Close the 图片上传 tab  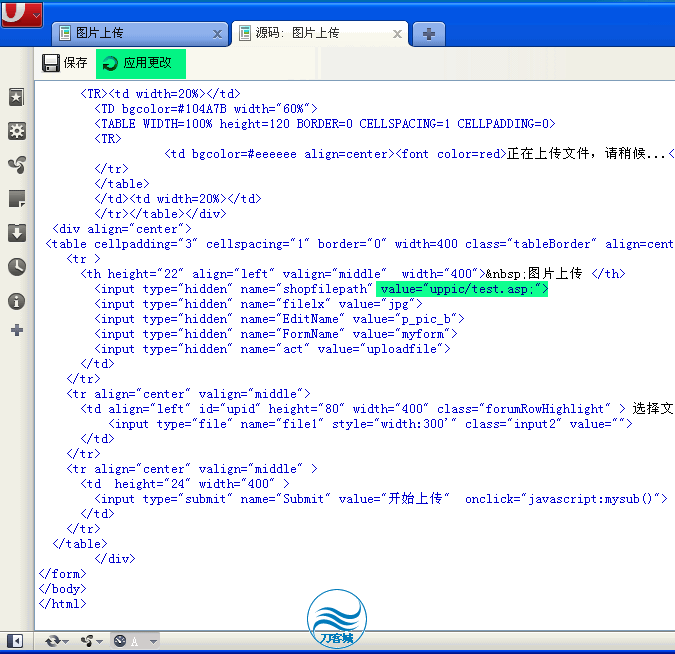pyautogui.click(x=217, y=34)
